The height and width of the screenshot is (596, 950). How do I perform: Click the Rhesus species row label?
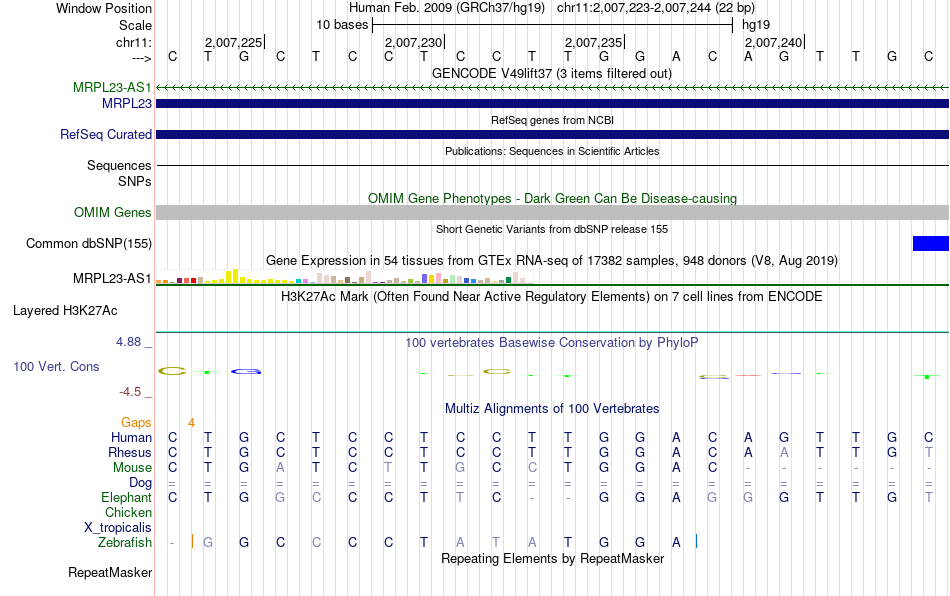pos(130,452)
